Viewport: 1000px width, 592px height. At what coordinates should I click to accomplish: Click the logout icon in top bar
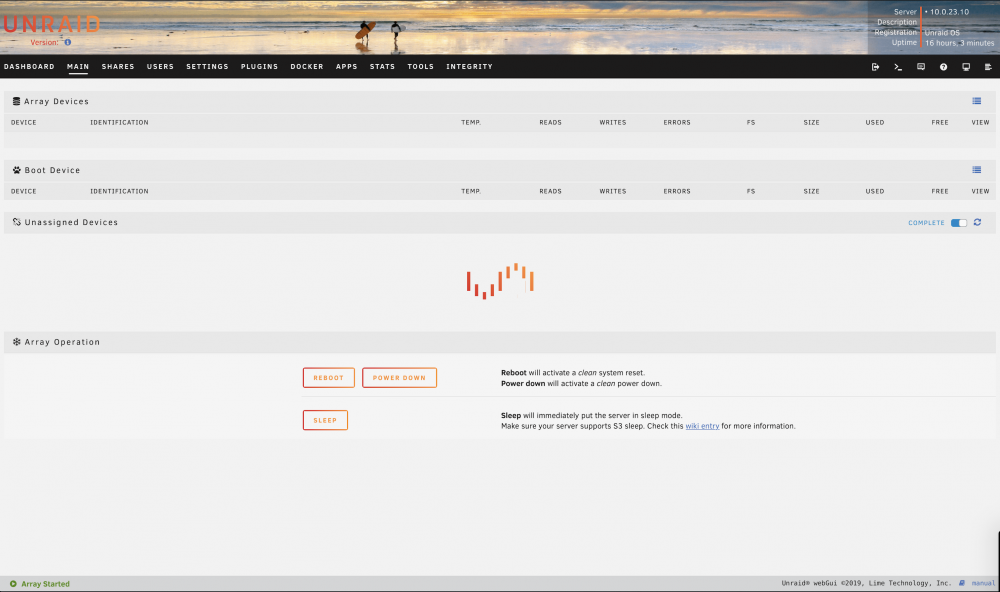(x=875, y=67)
